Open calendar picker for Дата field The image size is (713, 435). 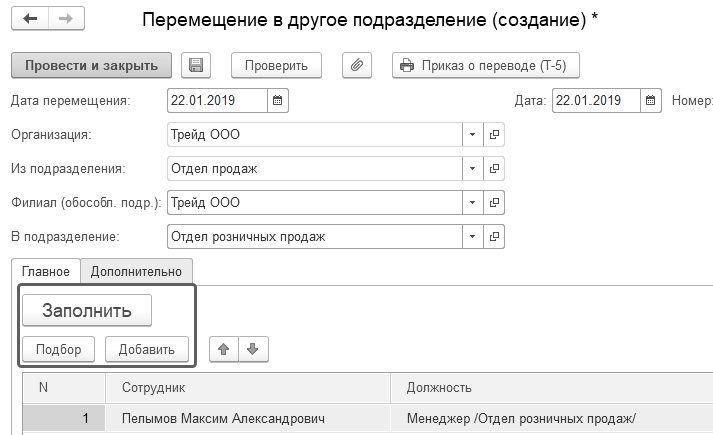[x=651, y=100]
